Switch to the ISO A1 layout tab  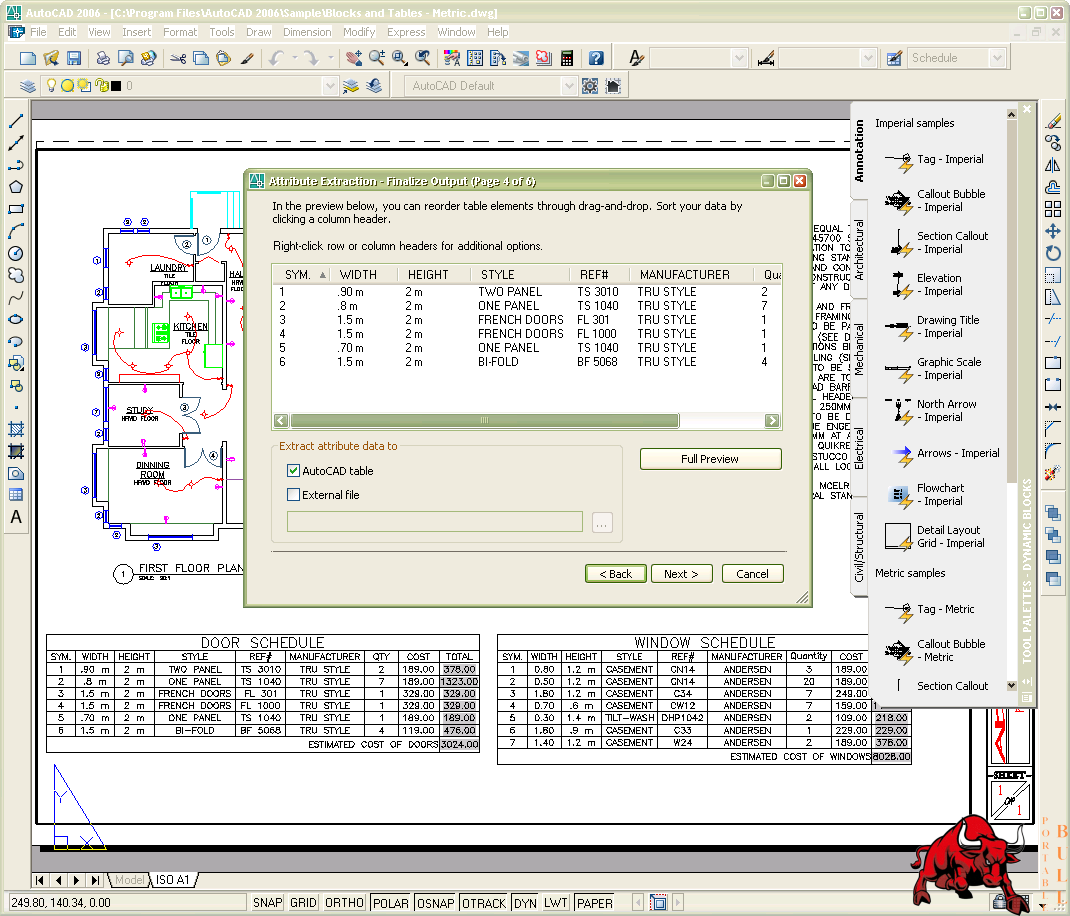(173, 880)
